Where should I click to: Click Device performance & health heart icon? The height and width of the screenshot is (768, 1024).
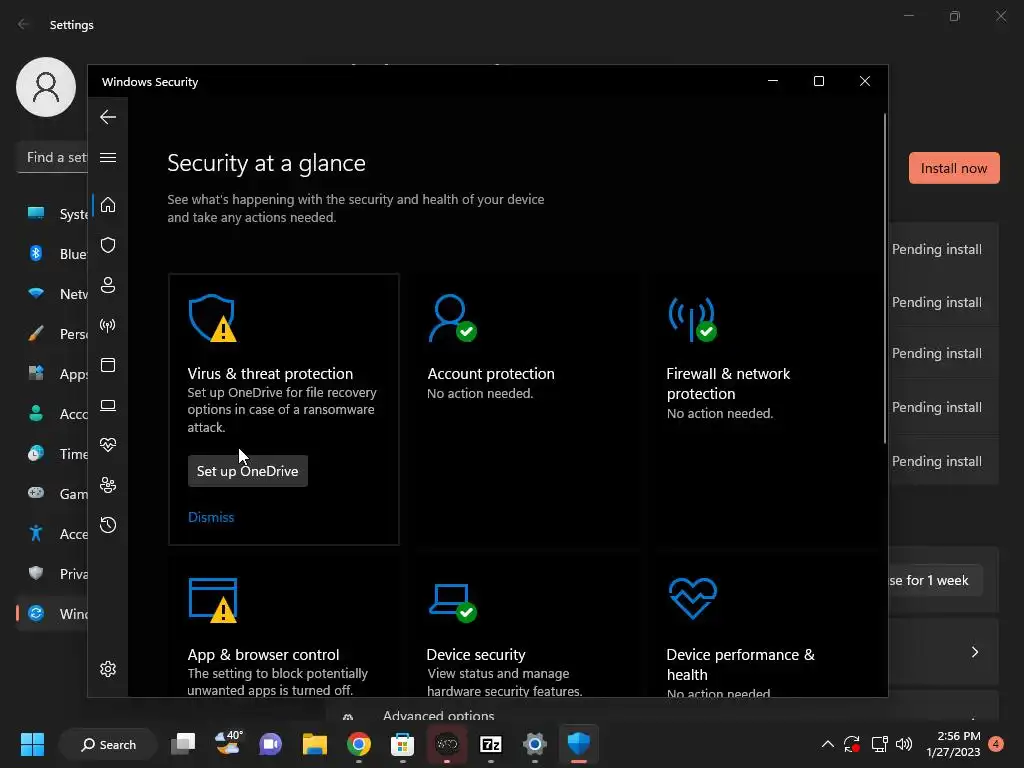click(x=693, y=598)
